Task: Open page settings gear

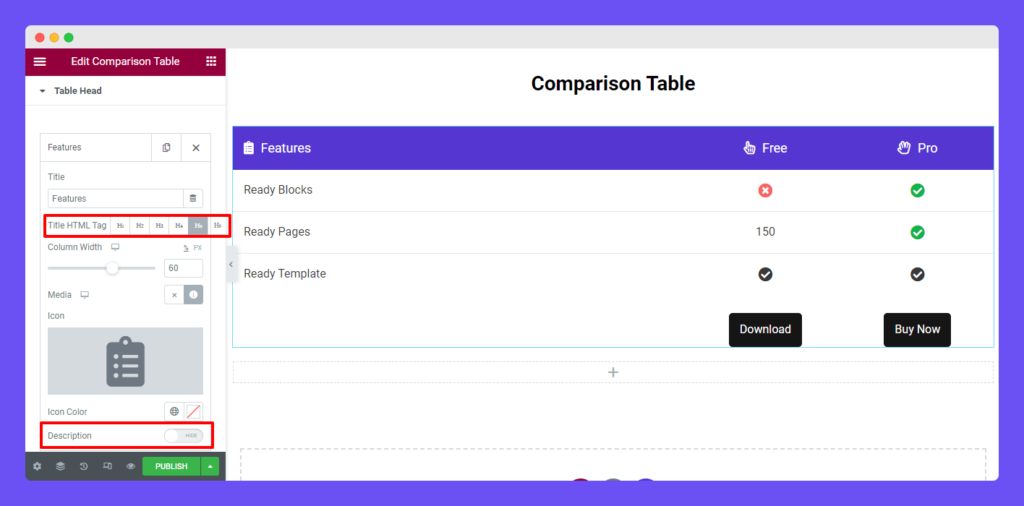Action: click(37, 467)
